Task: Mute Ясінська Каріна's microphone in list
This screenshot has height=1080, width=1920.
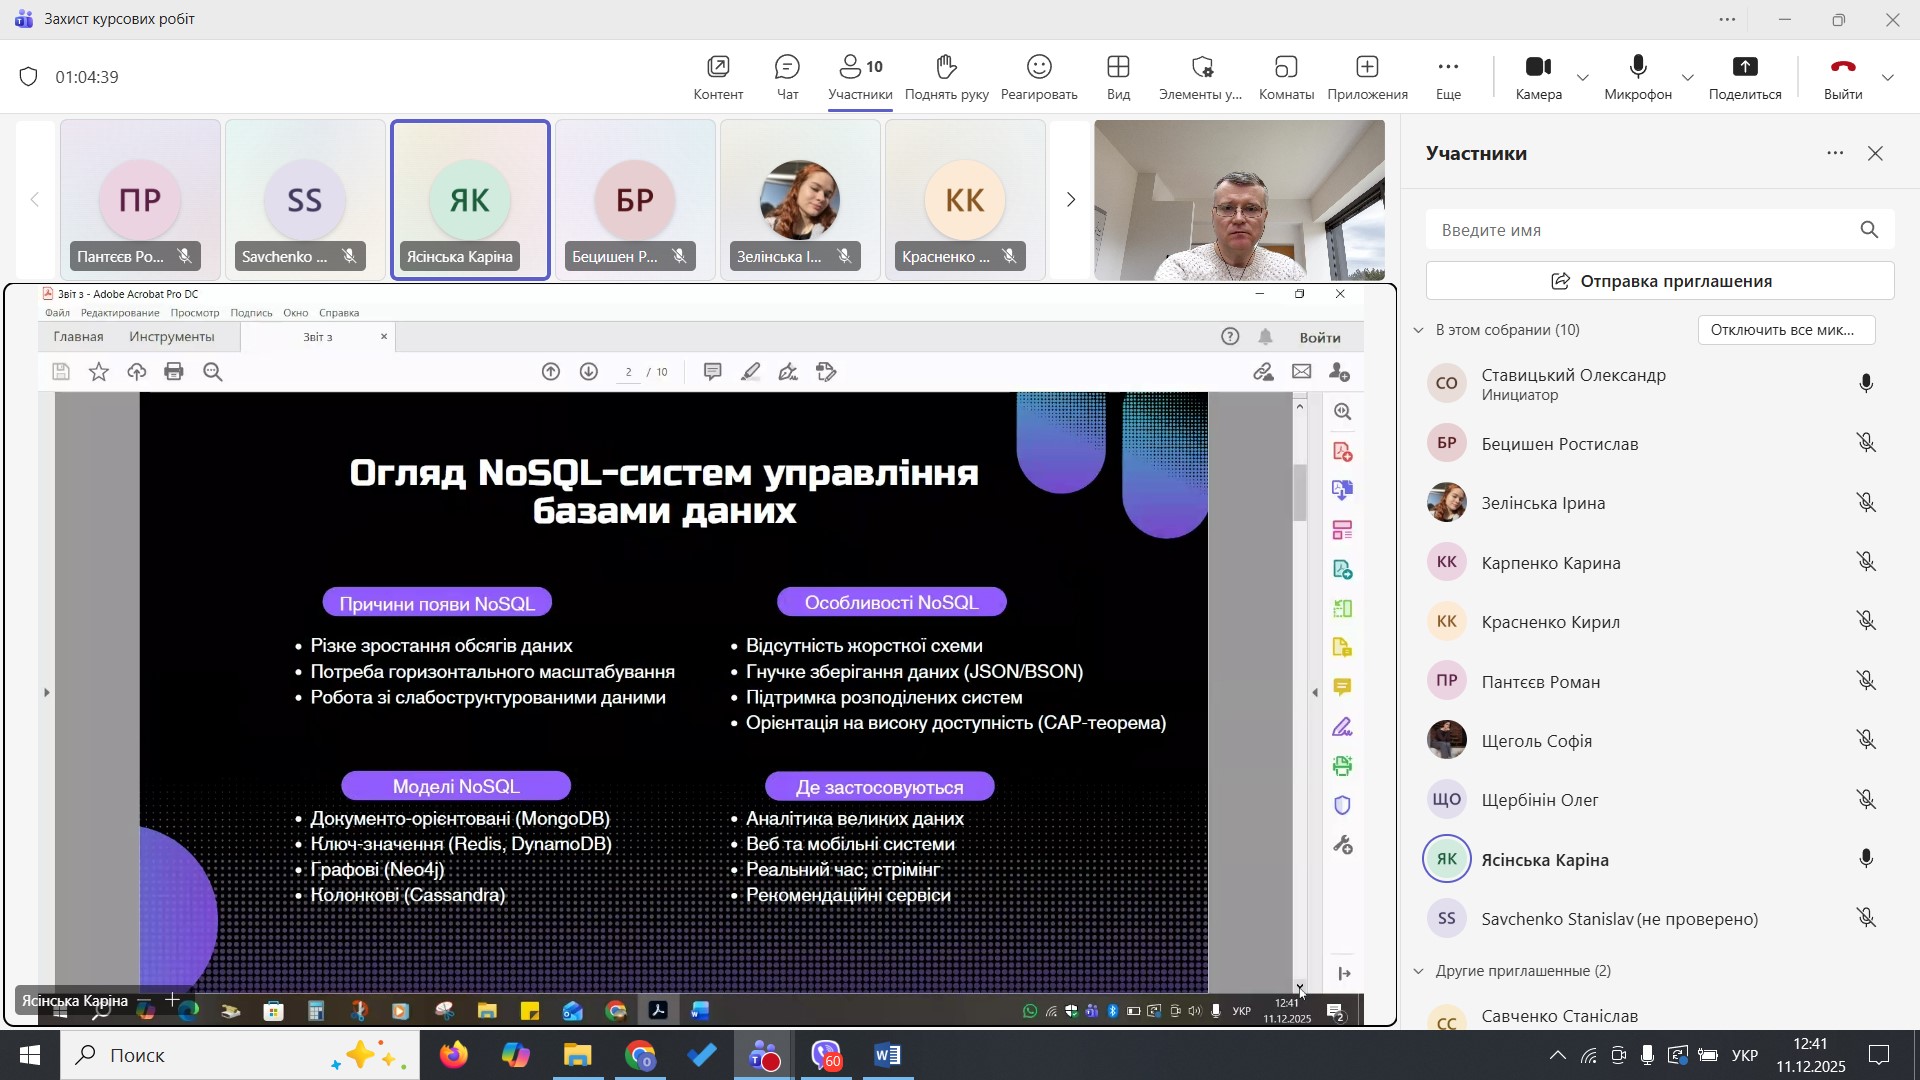Action: (x=1865, y=860)
